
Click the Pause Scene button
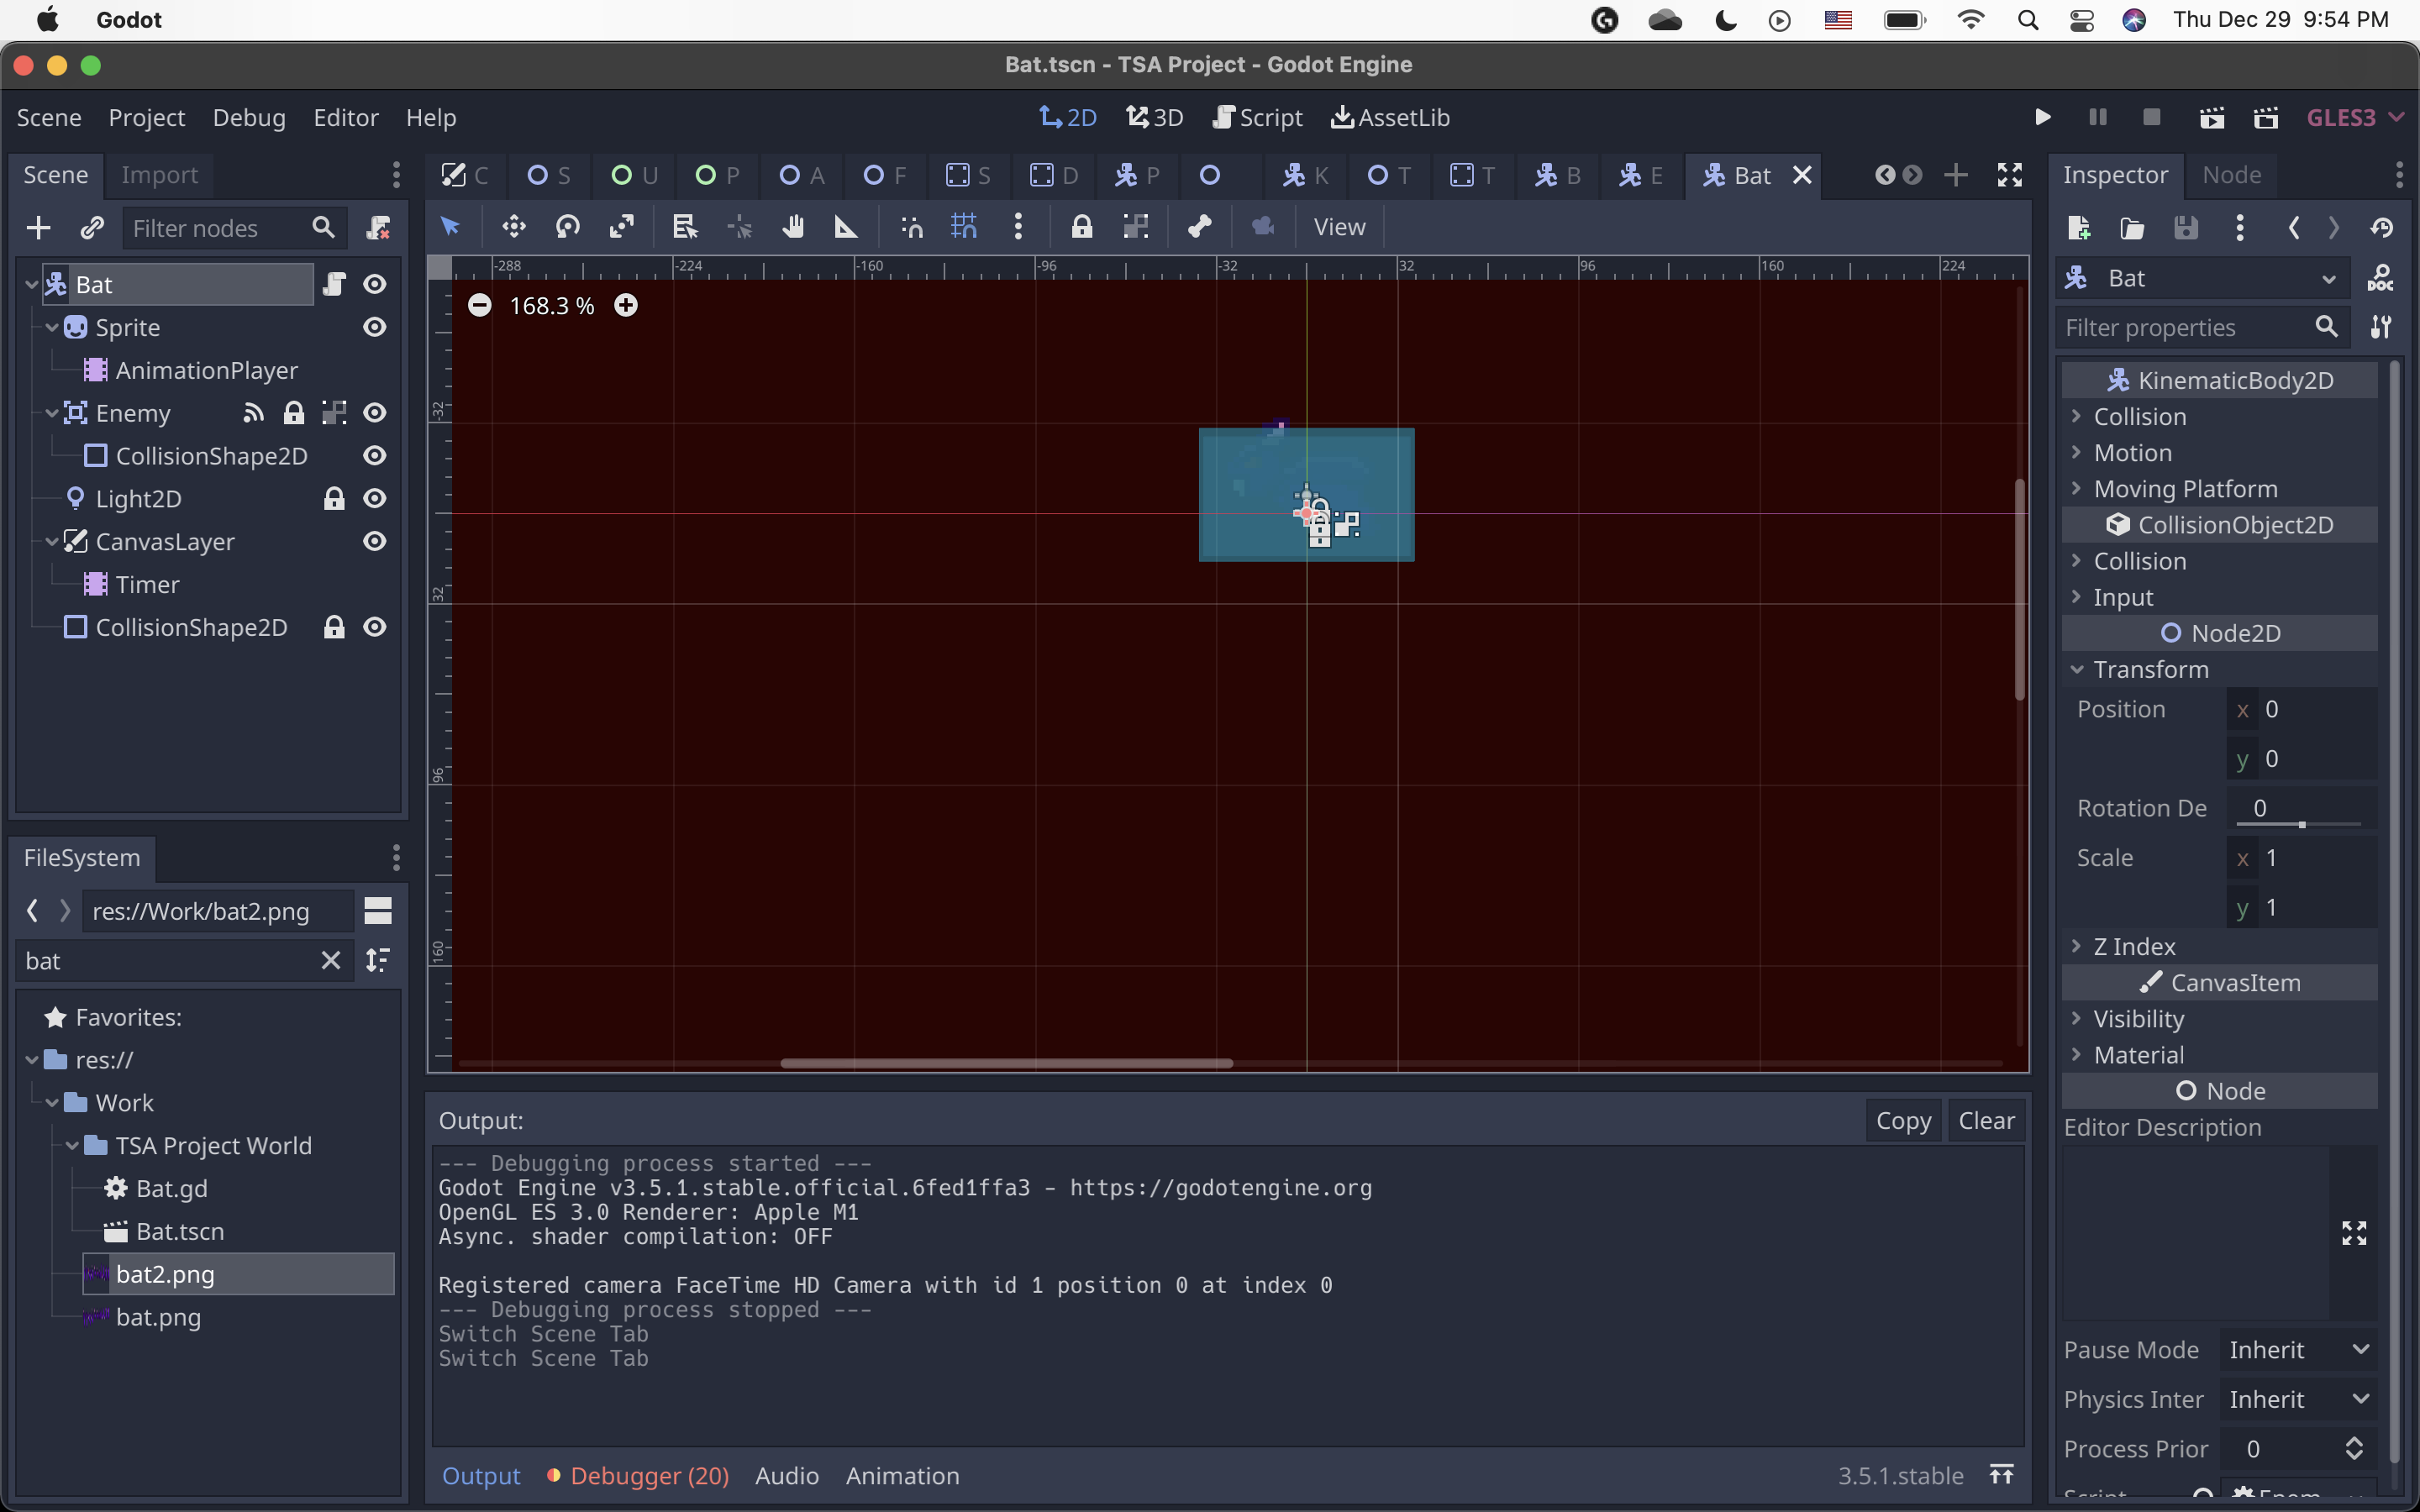point(2098,117)
